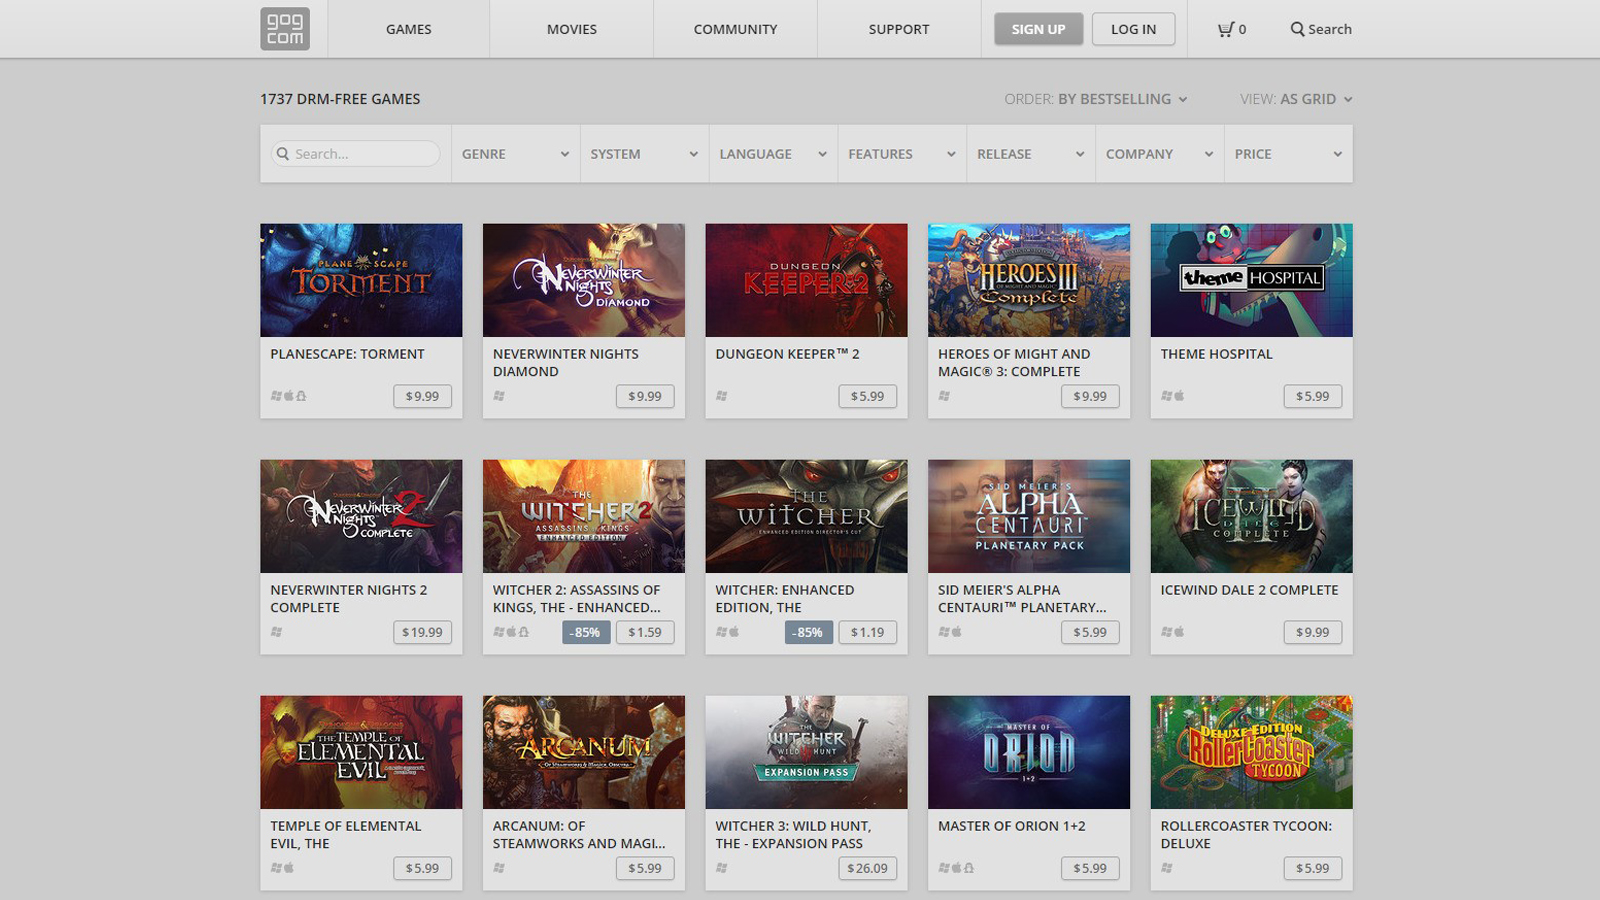Click the Windows icon under Planescape: Torment
The height and width of the screenshot is (900, 1600).
(276, 396)
